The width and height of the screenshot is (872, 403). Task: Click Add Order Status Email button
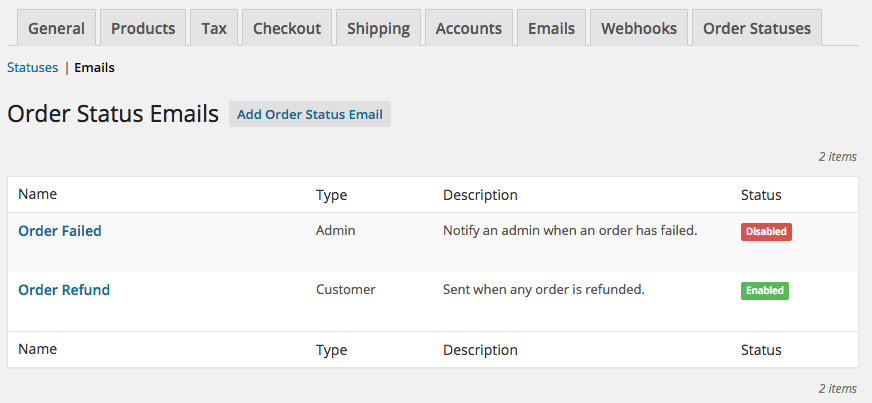click(x=310, y=114)
